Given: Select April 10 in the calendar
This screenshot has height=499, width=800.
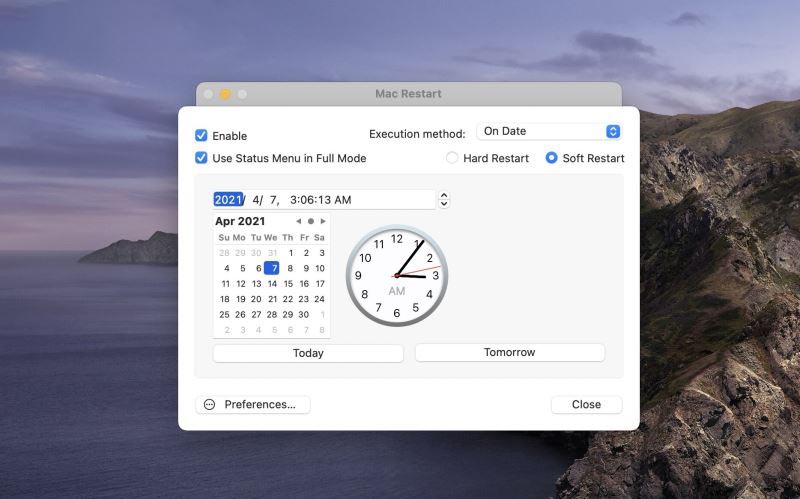Looking at the screenshot, I should (320, 268).
